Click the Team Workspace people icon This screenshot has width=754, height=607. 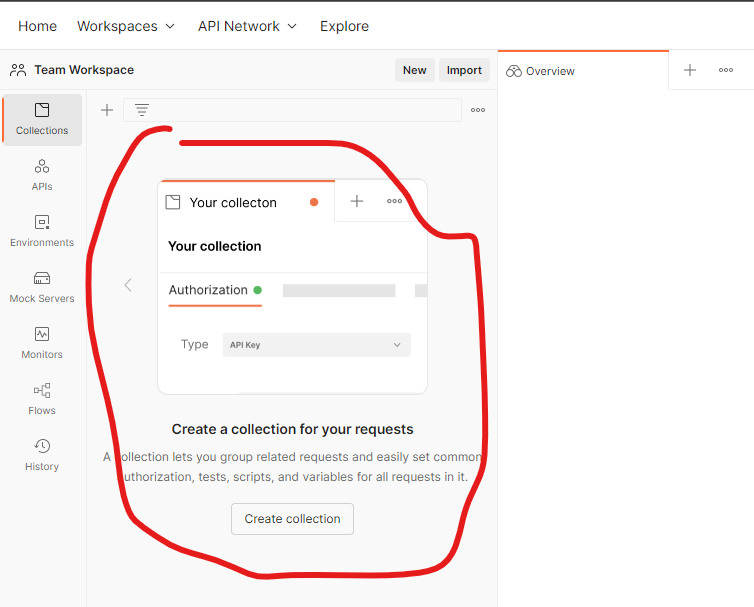pyautogui.click(x=18, y=70)
